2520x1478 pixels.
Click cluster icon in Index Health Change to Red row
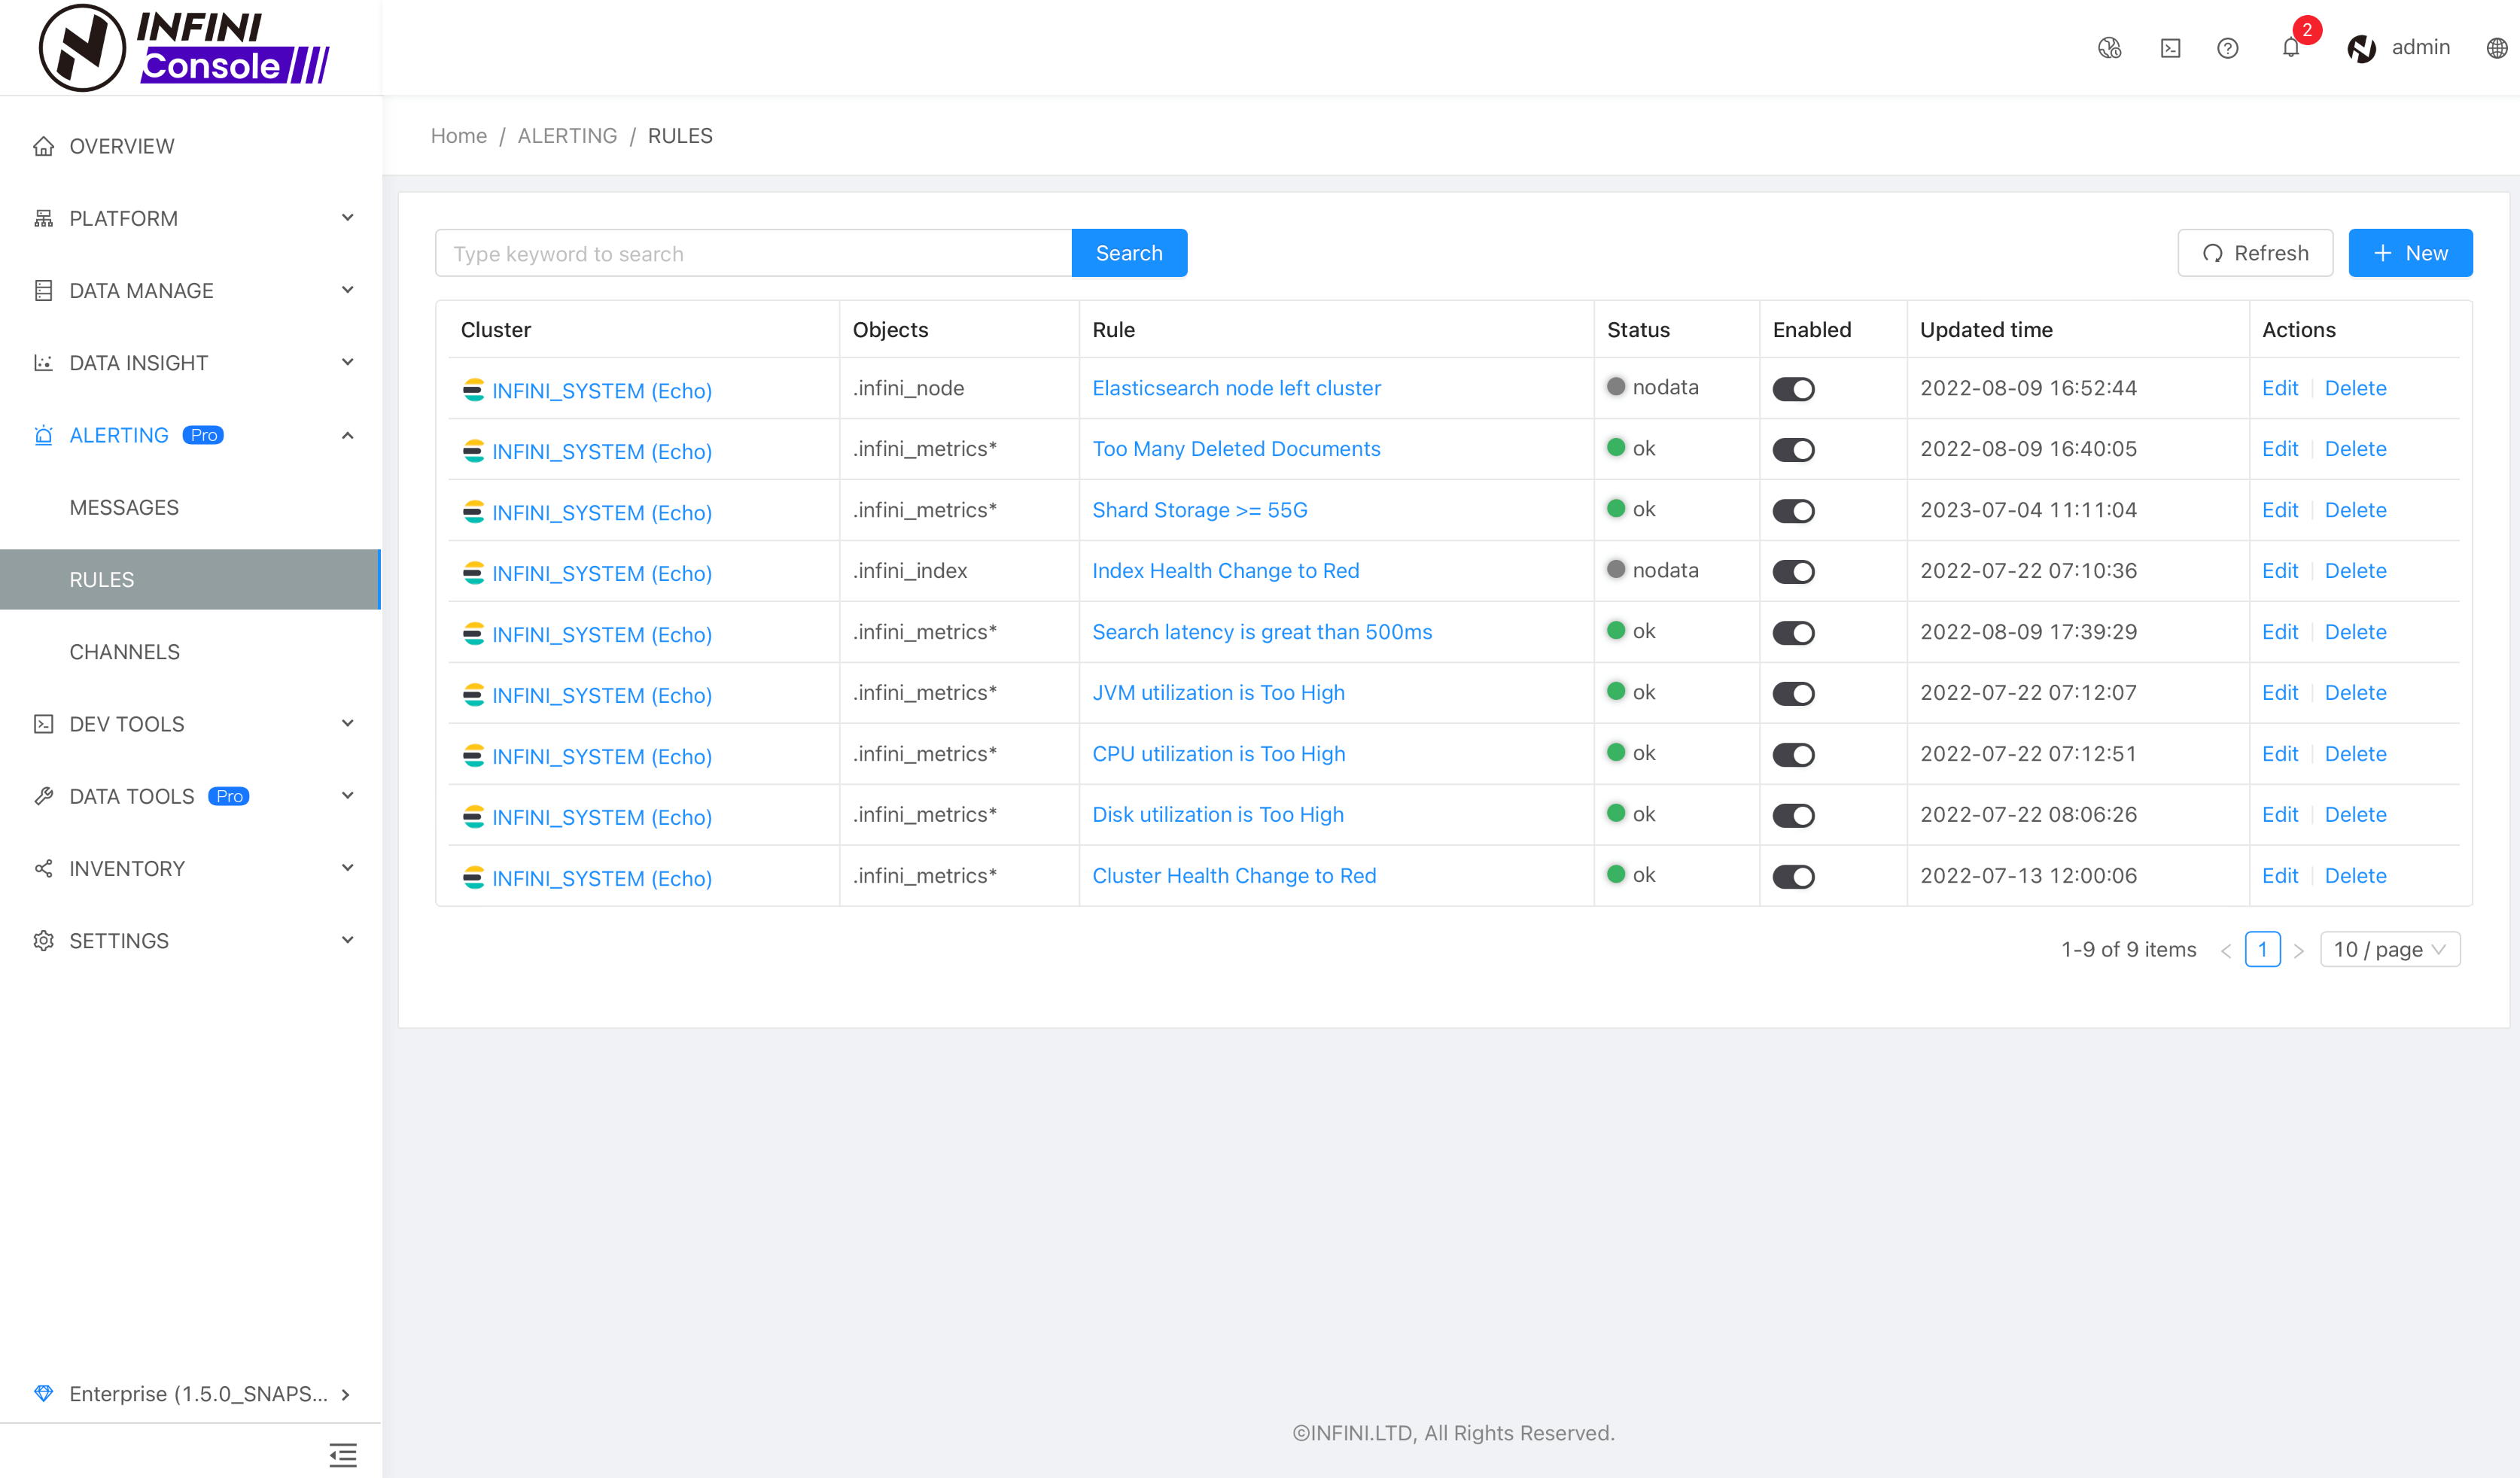pos(473,572)
